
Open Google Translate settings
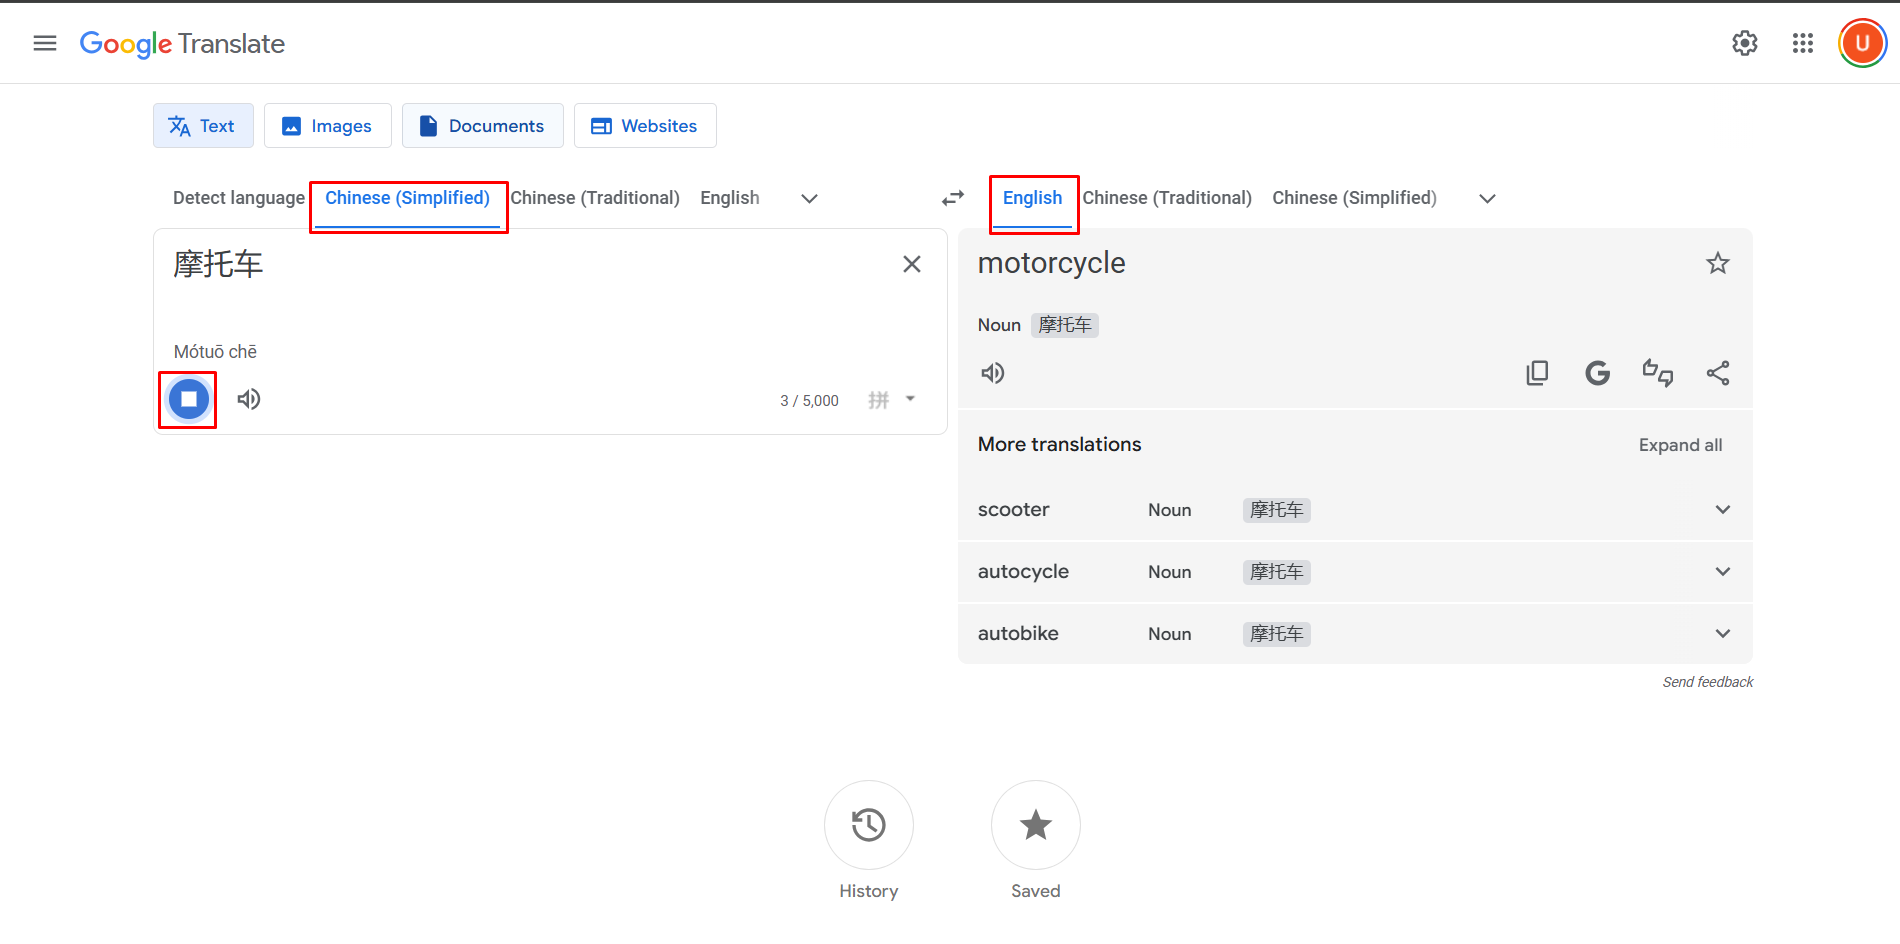pos(1744,43)
